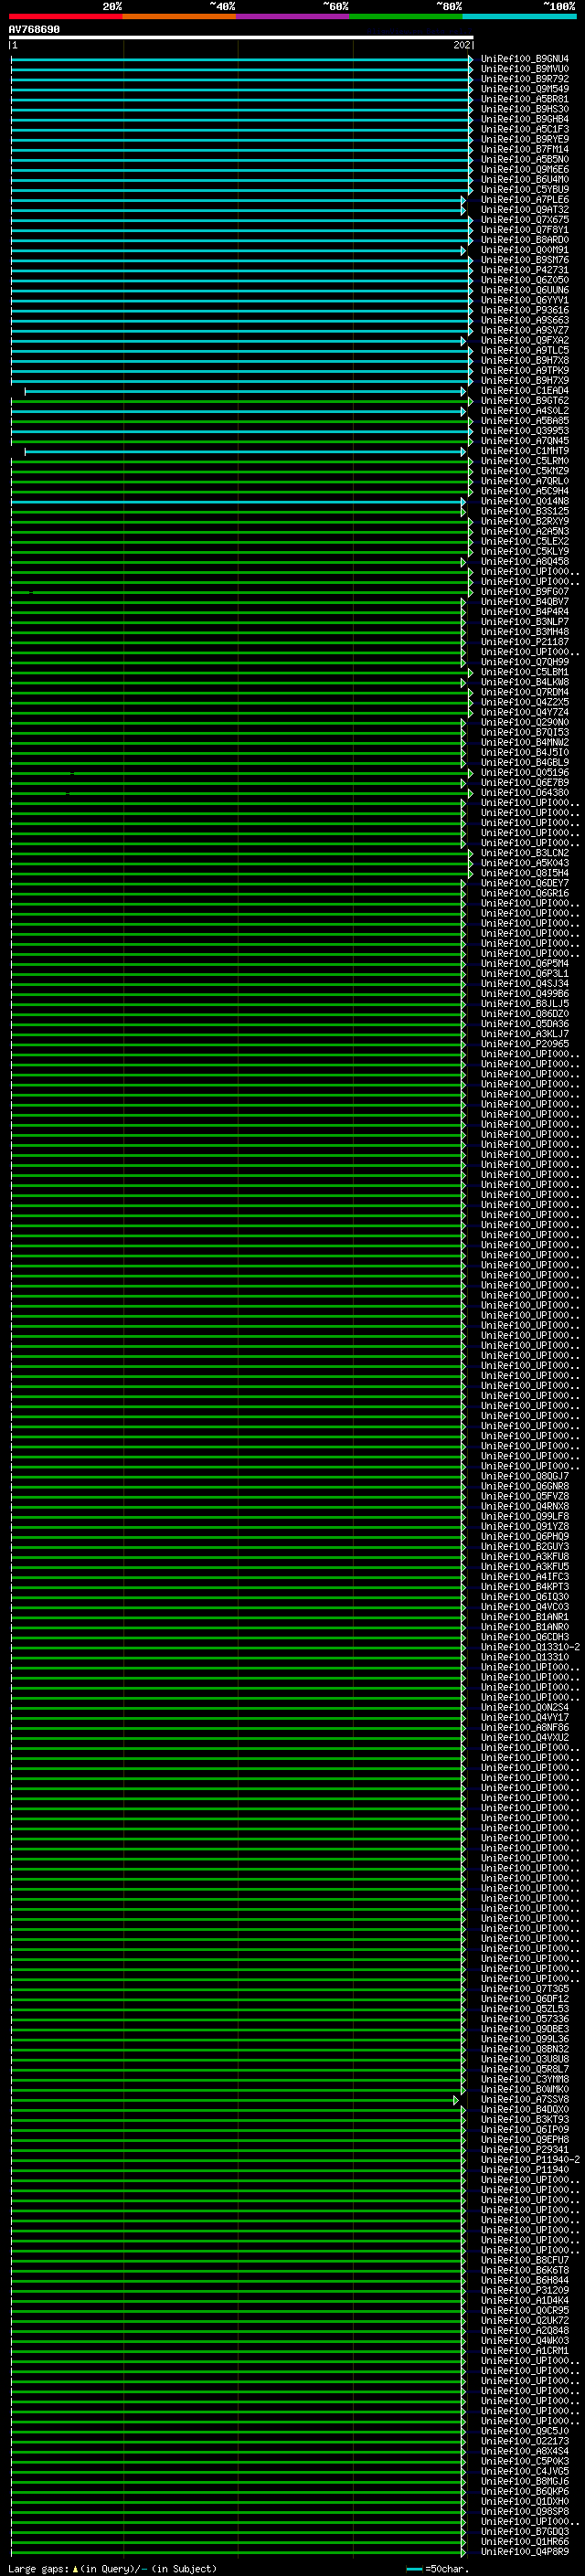The image size is (585, 2576).
Task: Open hit UniRef100_B9R792
Action: click(x=525, y=79)
